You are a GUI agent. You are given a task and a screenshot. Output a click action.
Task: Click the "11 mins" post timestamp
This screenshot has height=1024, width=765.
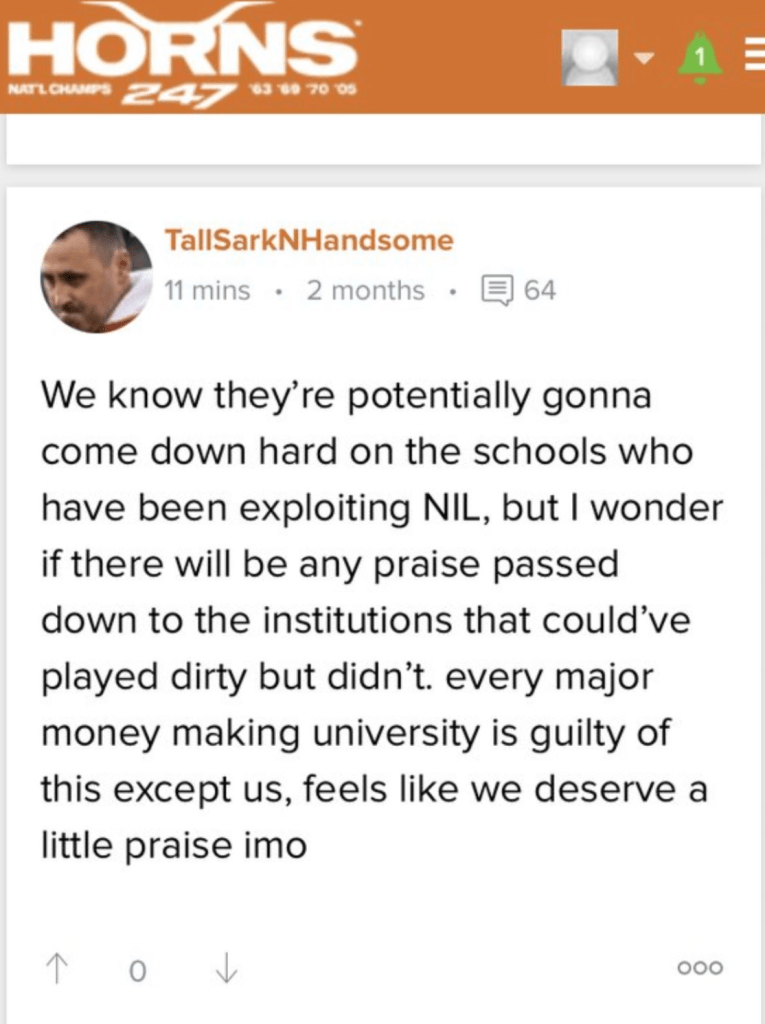point(207,291)
